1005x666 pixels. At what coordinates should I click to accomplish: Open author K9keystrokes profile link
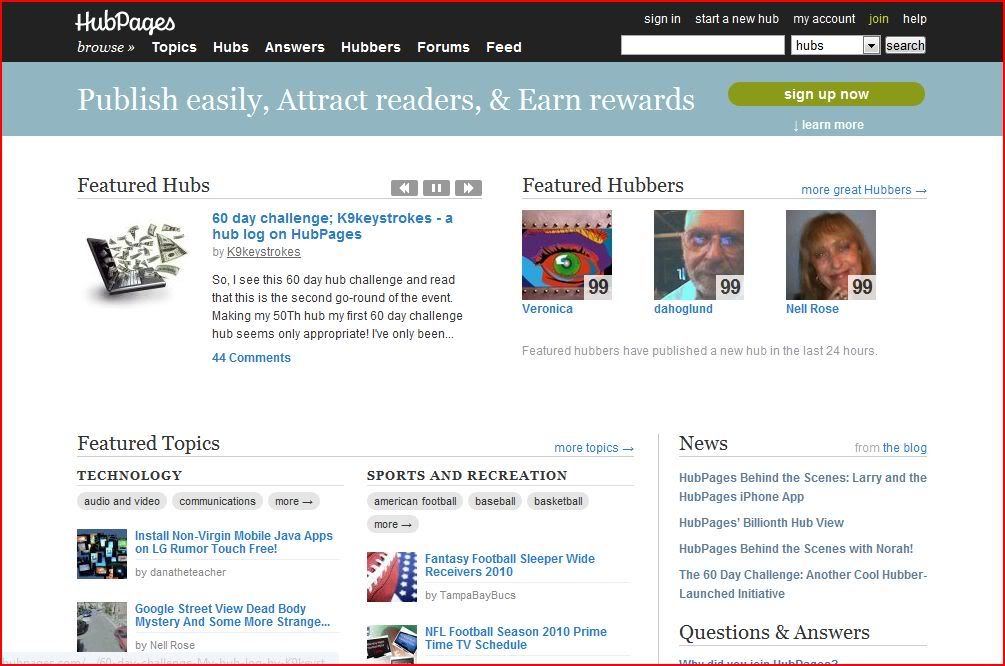tap(263, 252)
